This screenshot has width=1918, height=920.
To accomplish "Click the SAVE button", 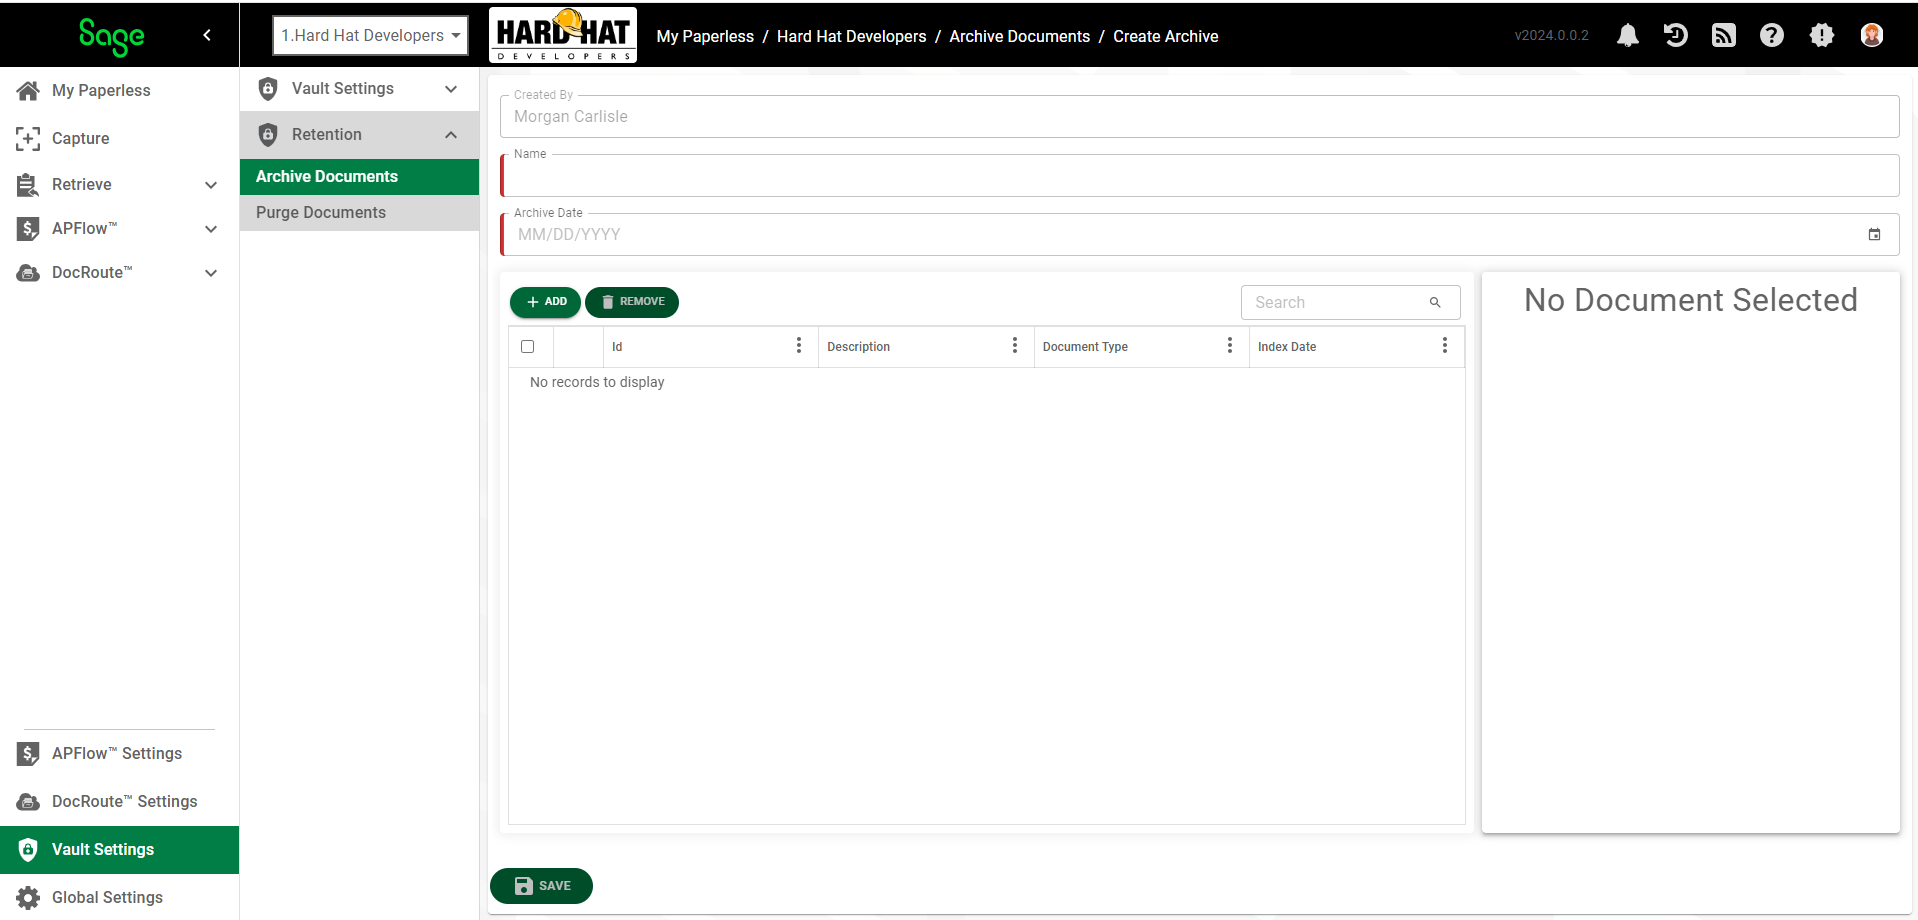I will (x=541, y=886).
